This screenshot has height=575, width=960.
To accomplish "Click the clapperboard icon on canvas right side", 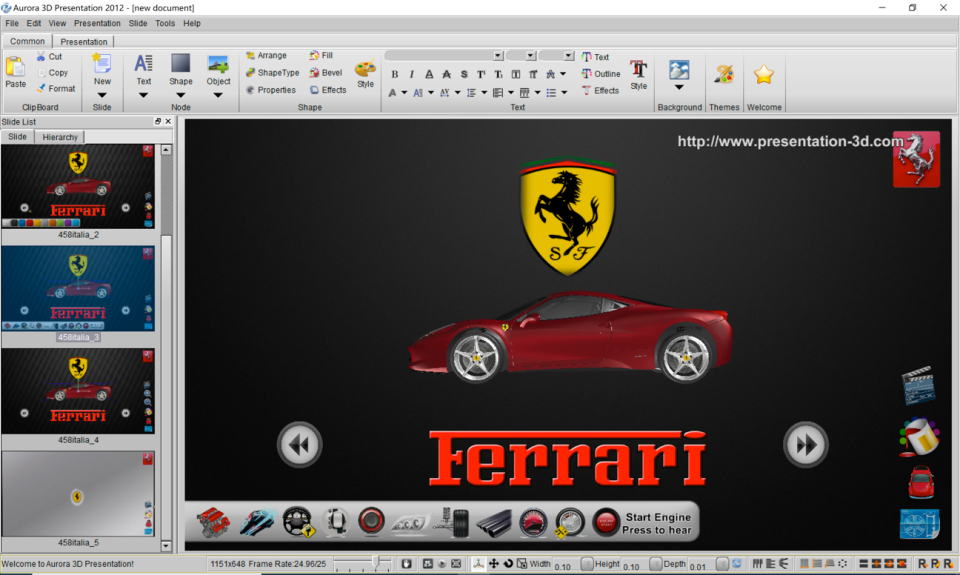I will pyautogui.click(x=919, y=385).
